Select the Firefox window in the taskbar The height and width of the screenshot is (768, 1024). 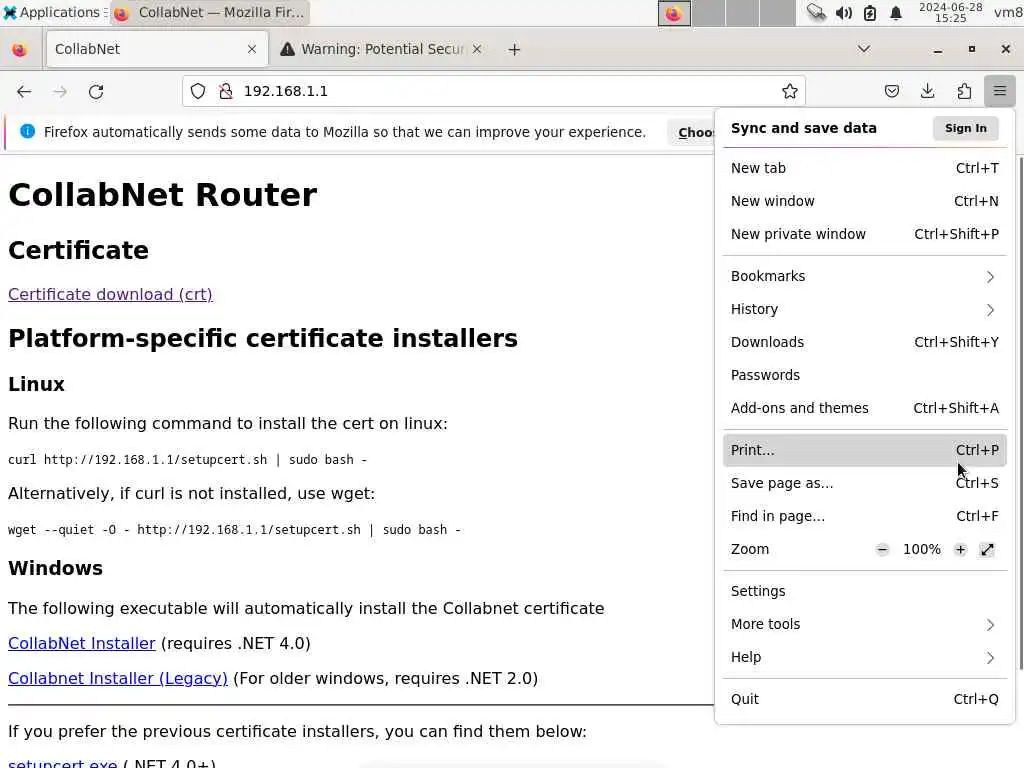[210, 12]
